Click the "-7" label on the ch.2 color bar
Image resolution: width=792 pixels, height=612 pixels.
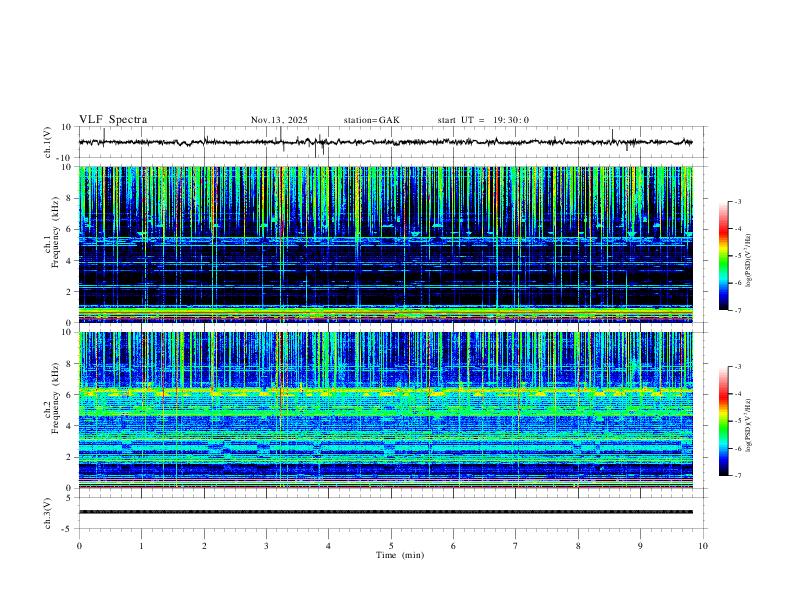point(737,475)
